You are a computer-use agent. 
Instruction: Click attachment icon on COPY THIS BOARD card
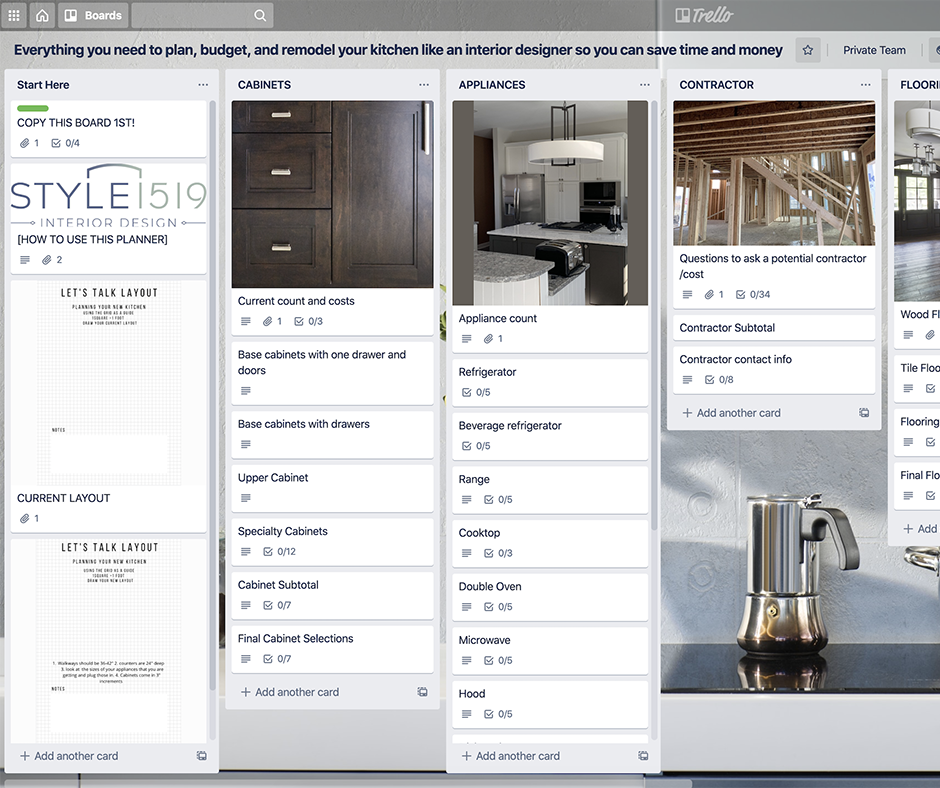25,143
